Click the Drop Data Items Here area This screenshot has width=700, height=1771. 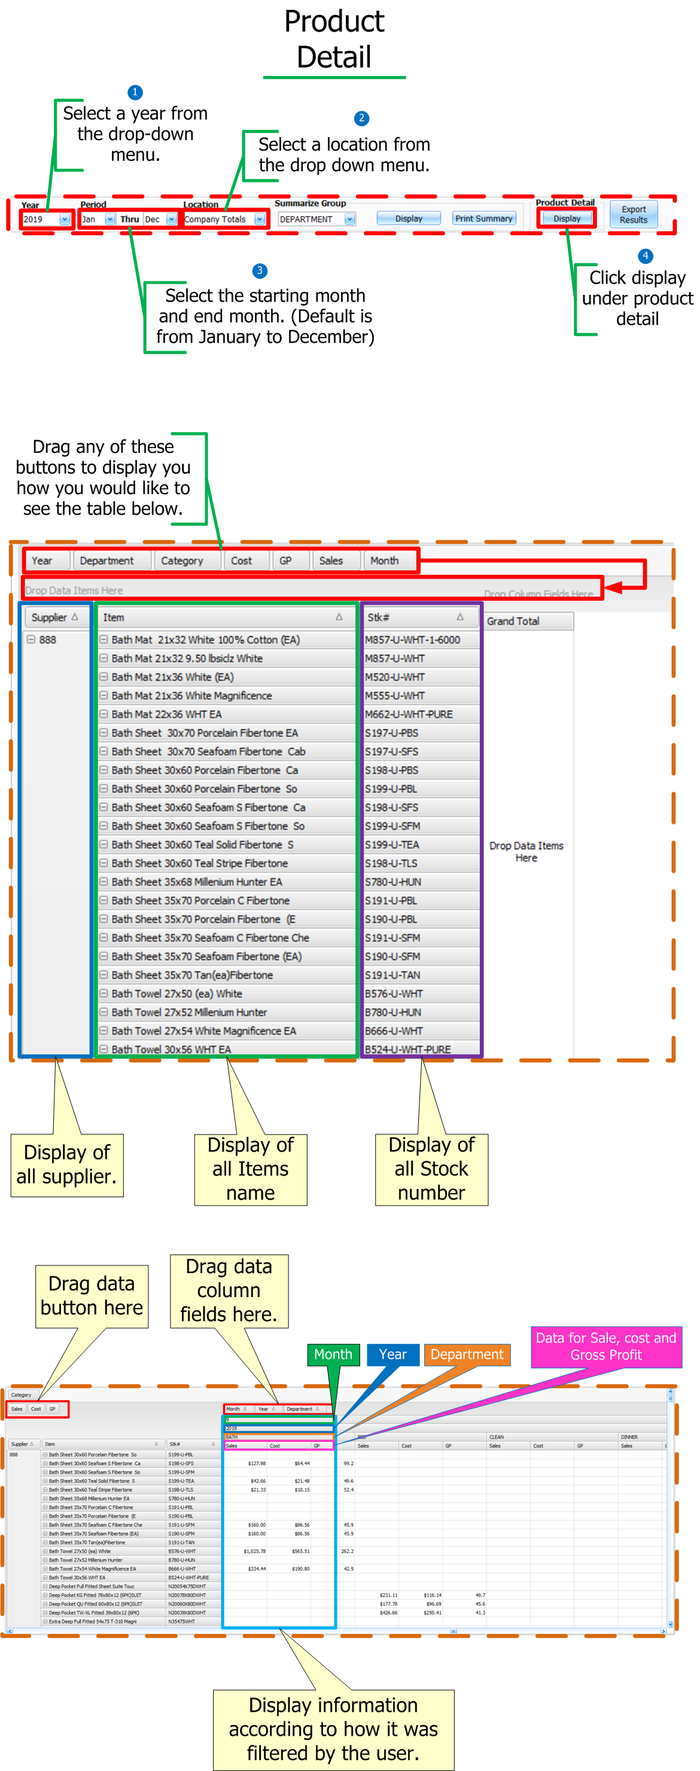click(x=526, y=852)
